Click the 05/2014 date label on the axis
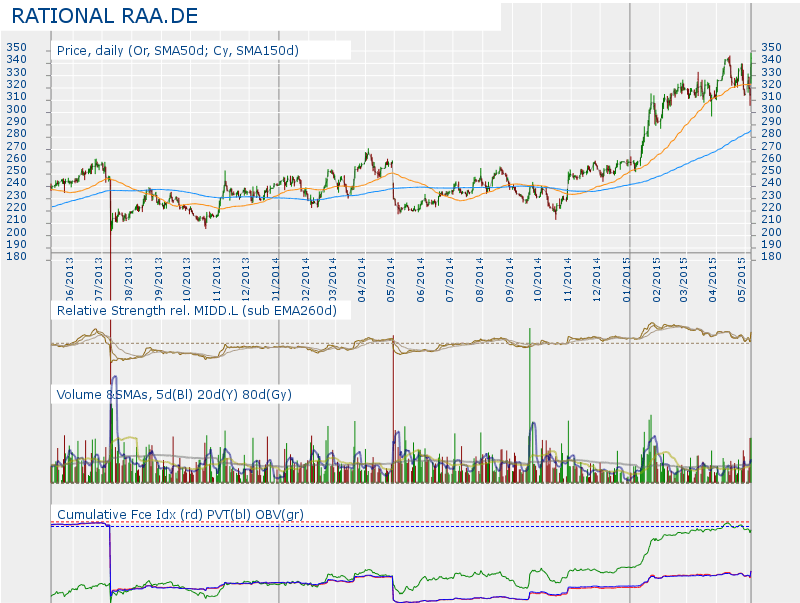This screenshot has width=800, height=603. click(391, 280)
